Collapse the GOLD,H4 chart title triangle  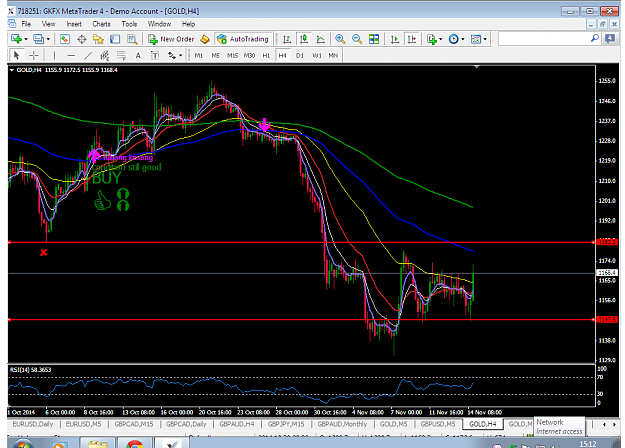12,70
